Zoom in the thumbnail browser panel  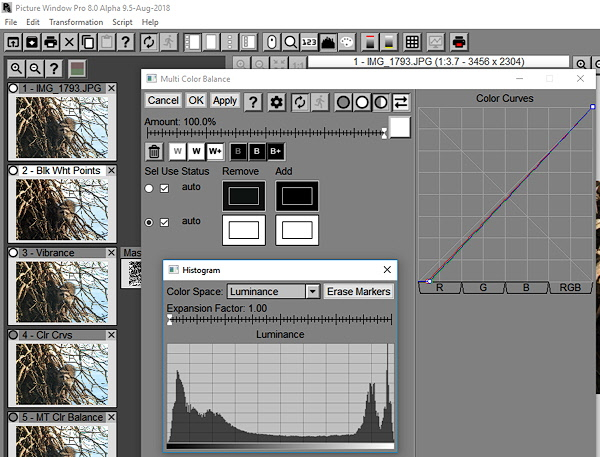pyautogui.click(x=16, y=69)
